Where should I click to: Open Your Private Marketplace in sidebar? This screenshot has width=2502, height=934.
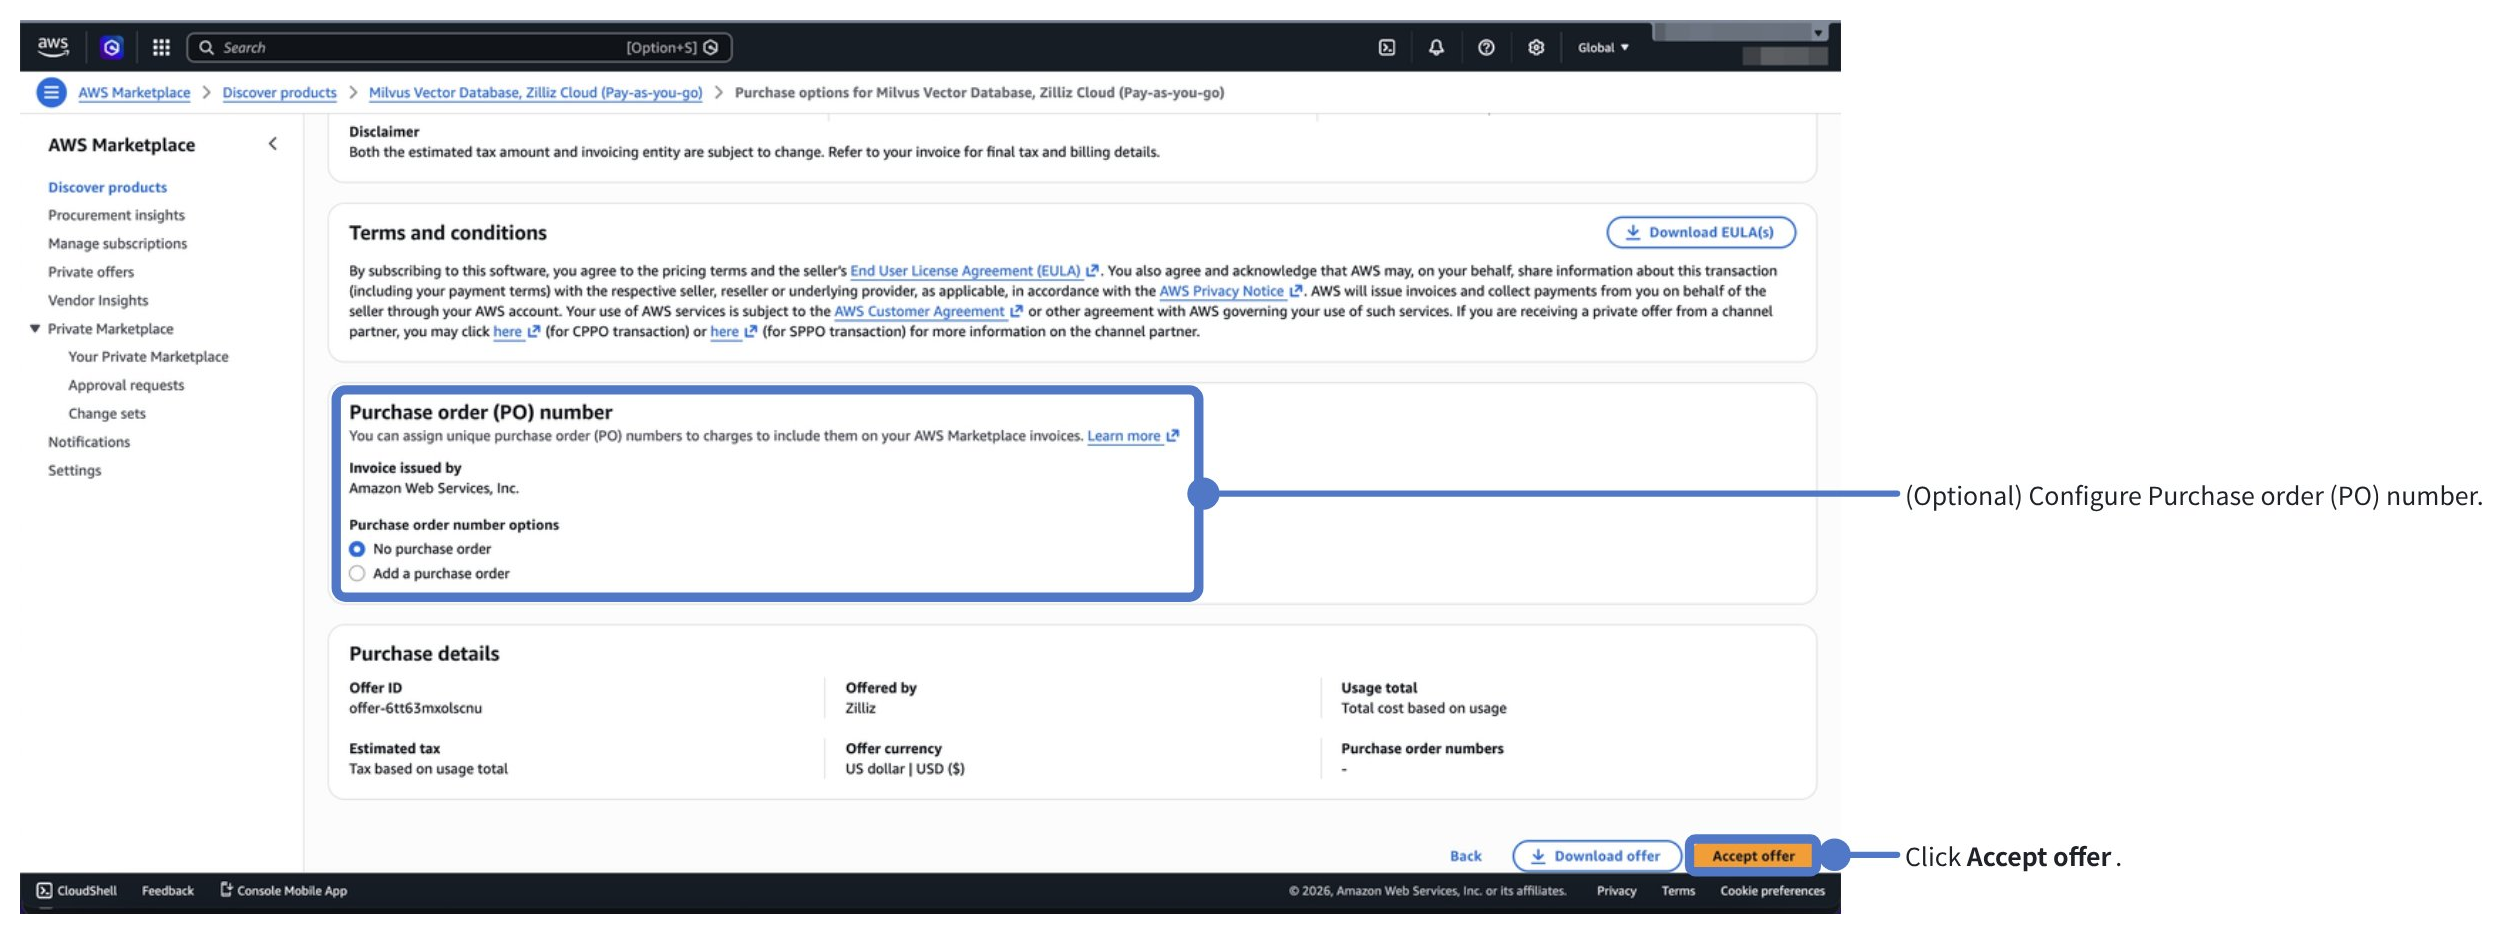(x=148, y=356)
